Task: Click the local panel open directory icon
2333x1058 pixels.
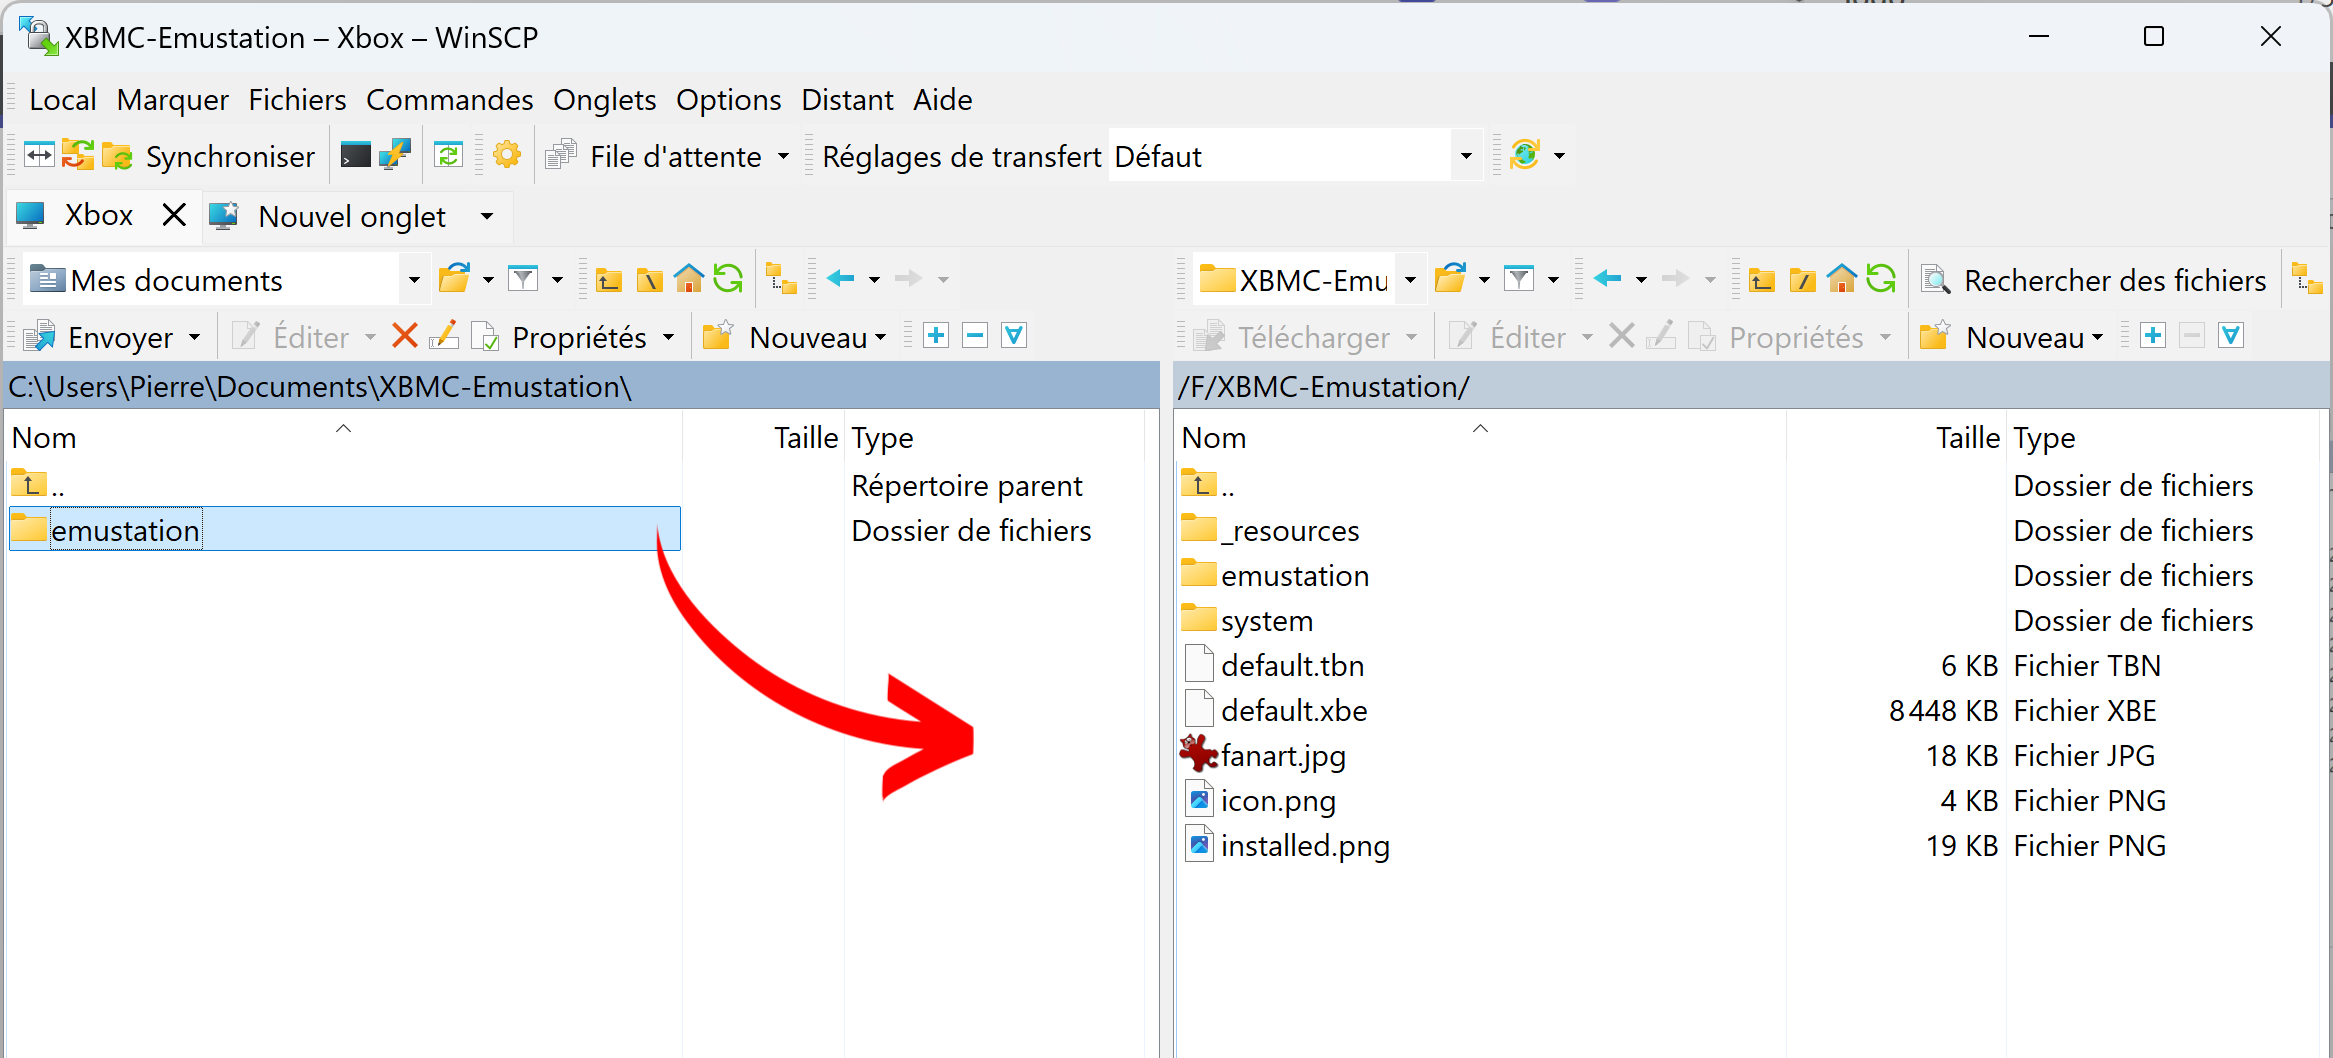Action: 455,279
